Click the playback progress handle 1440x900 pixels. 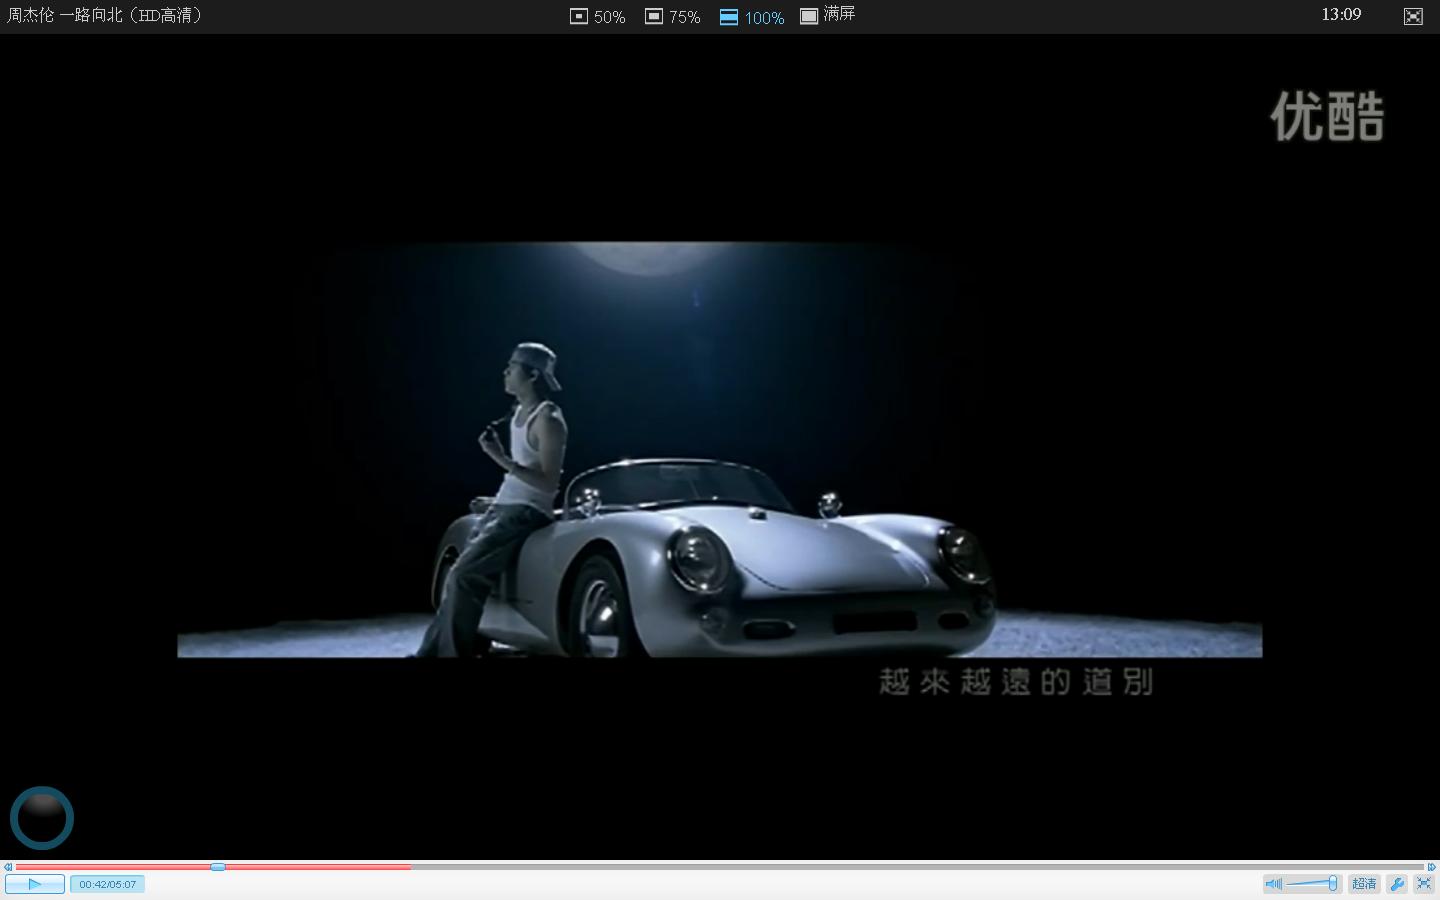(218, 867)
